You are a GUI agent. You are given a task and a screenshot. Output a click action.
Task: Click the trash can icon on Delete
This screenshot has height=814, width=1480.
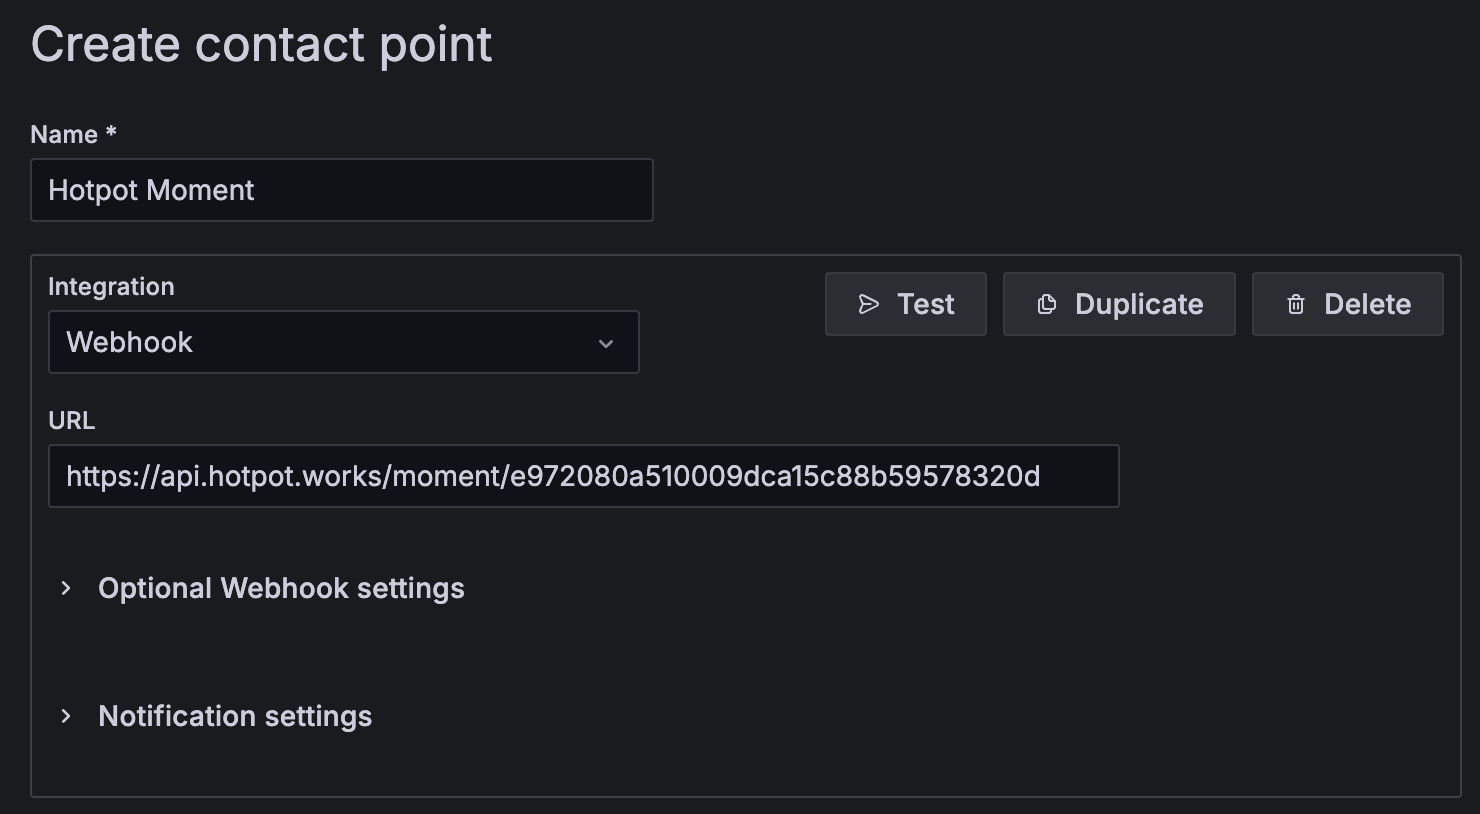point(1295,304)
